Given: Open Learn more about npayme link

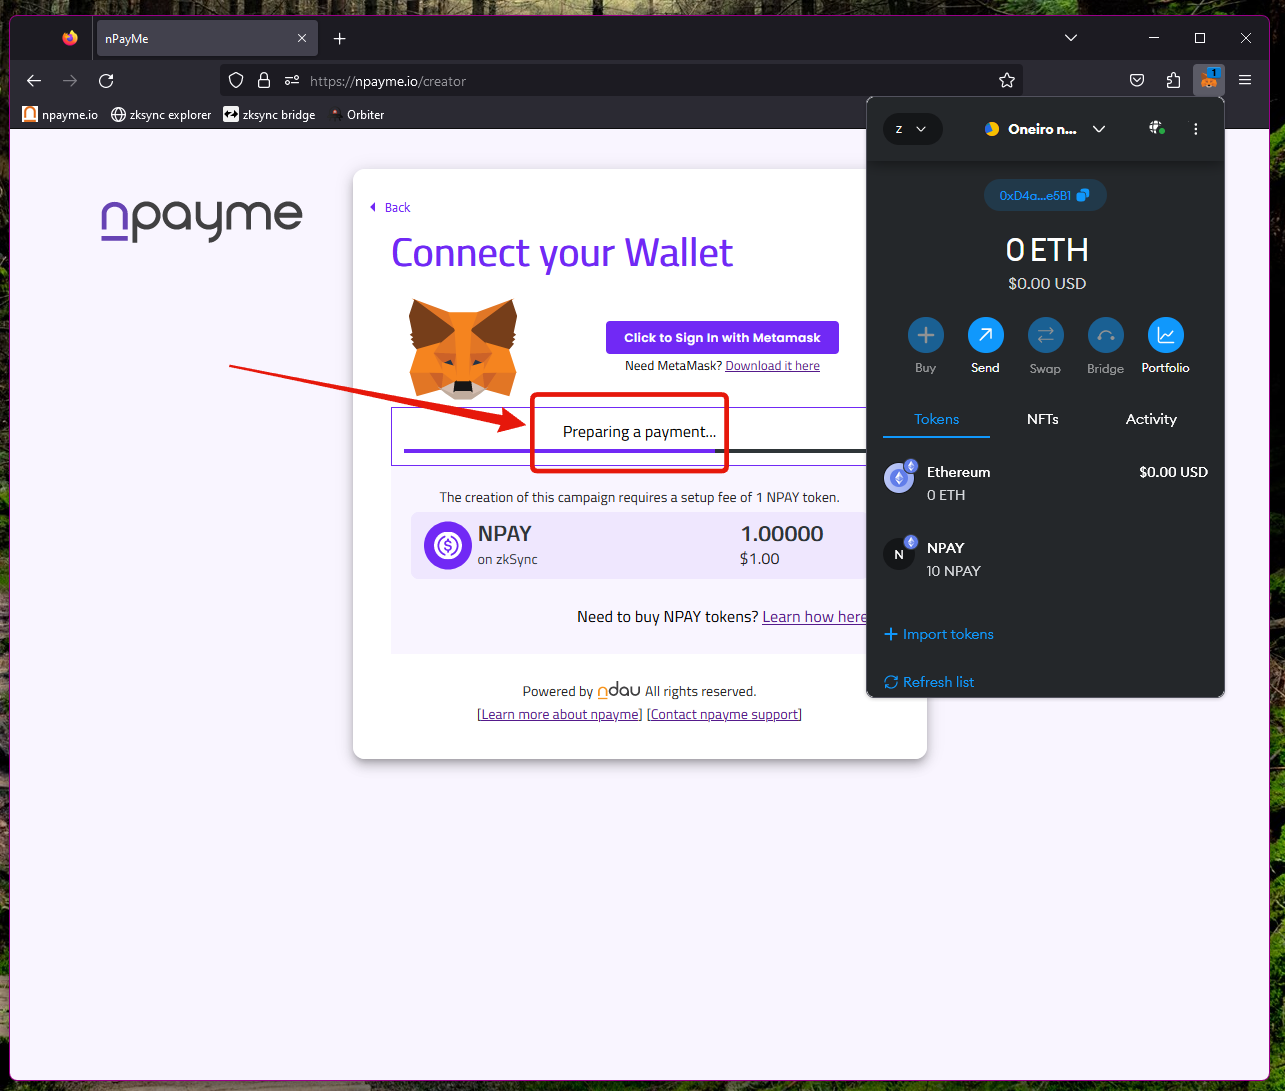Looking at the screenshot, I should click(x=560, y=715).
